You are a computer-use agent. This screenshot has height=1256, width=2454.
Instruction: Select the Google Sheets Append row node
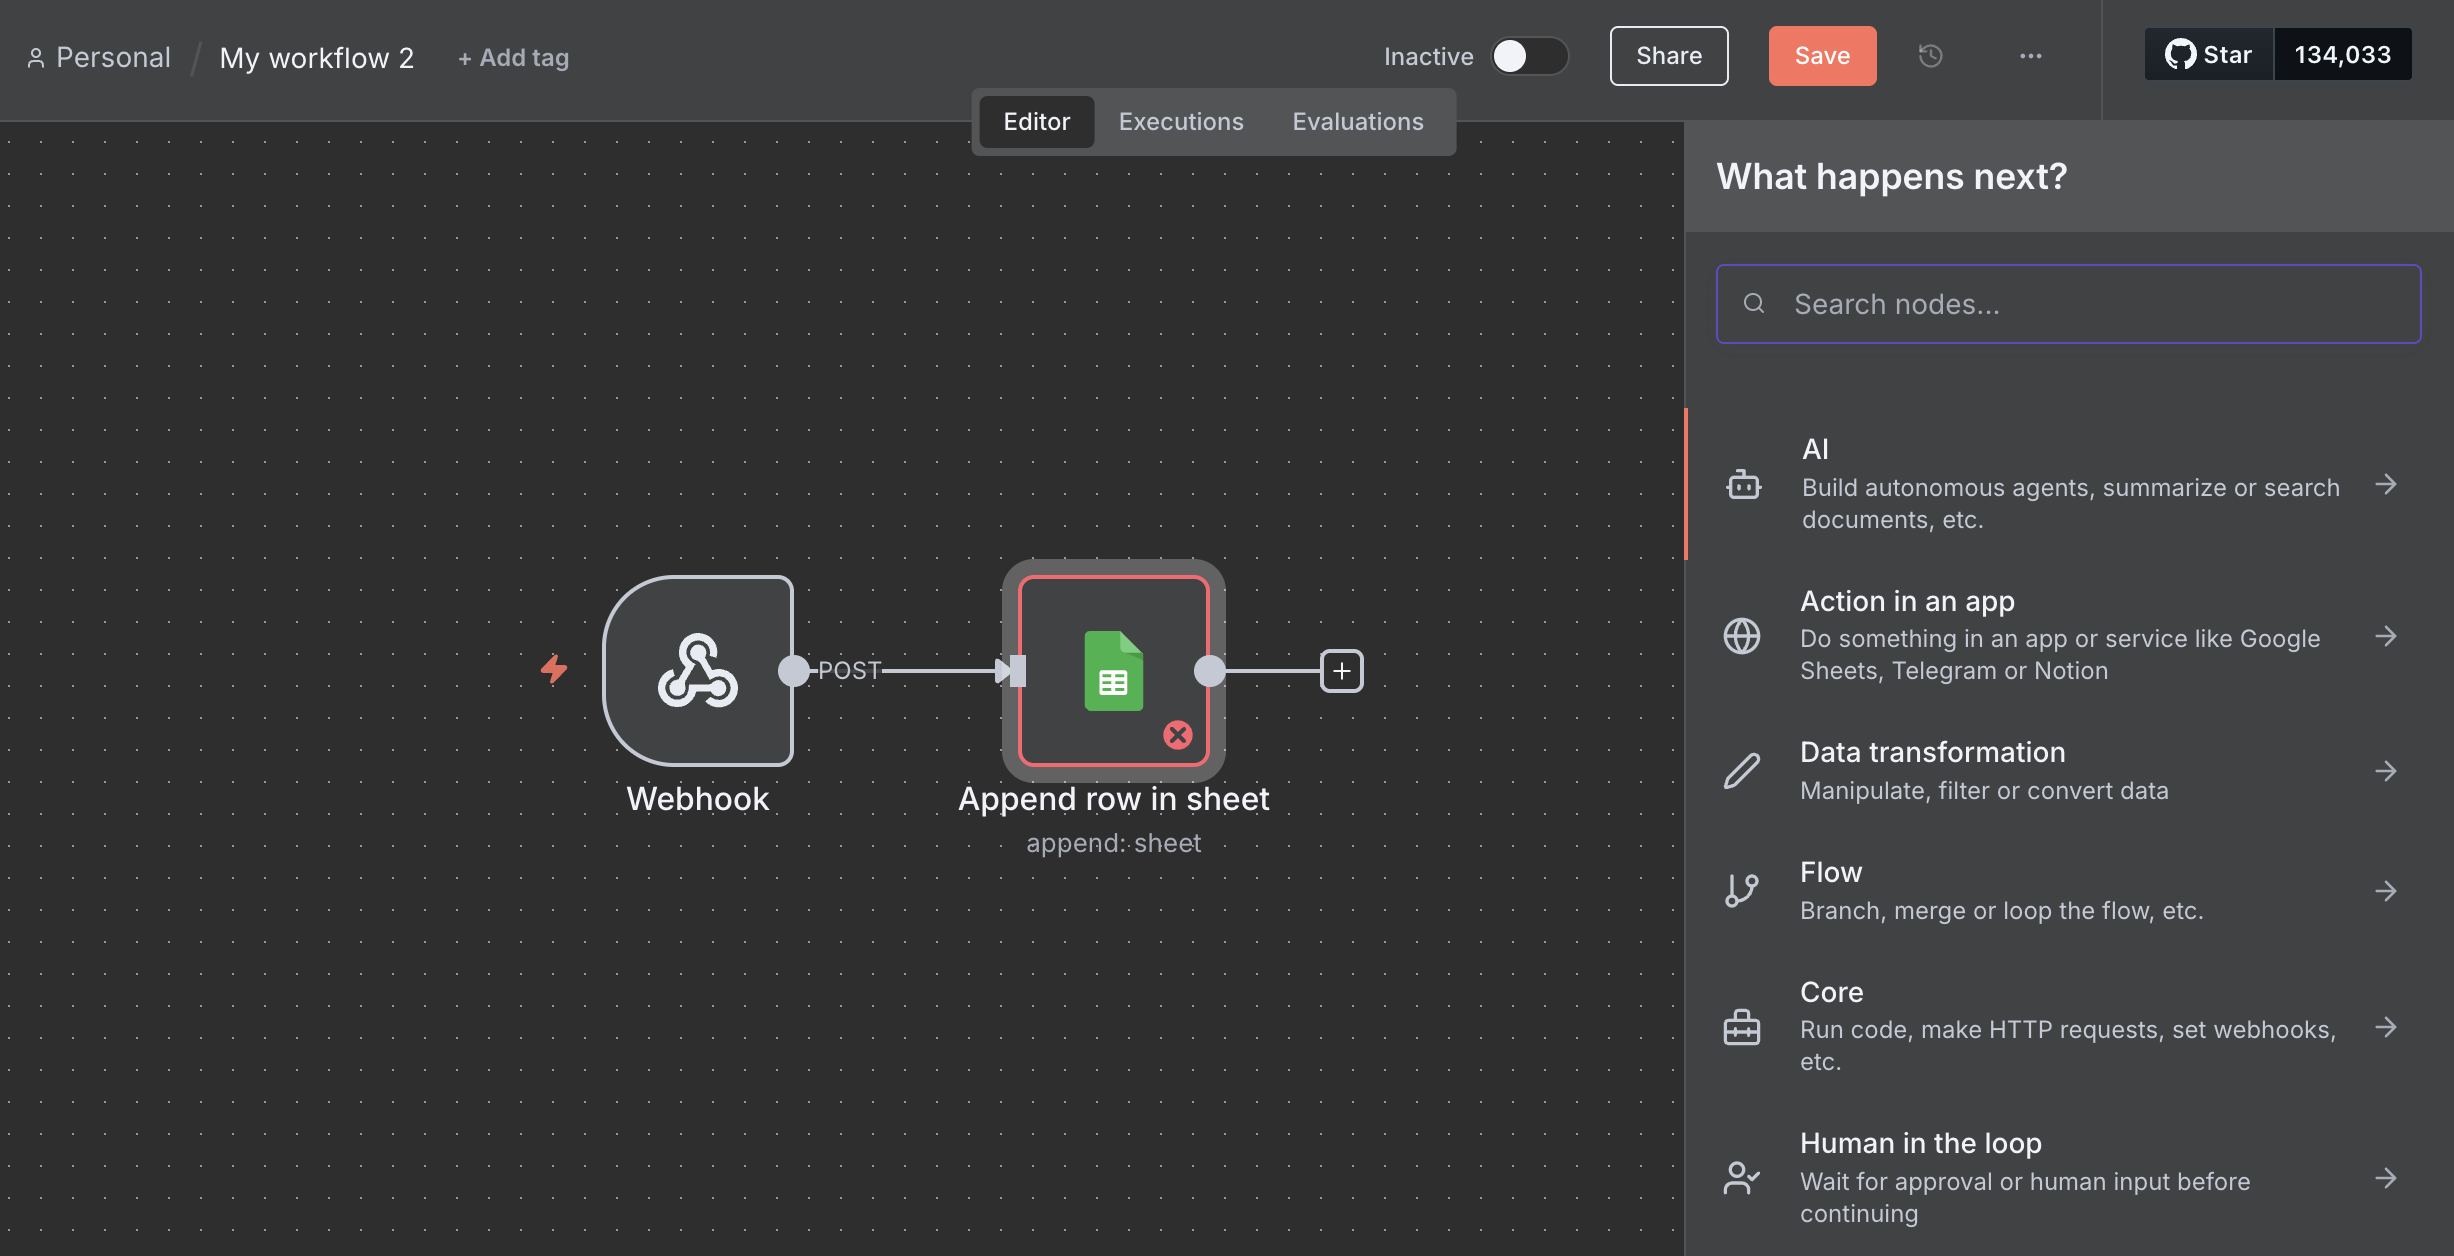tap(1113, 671)
